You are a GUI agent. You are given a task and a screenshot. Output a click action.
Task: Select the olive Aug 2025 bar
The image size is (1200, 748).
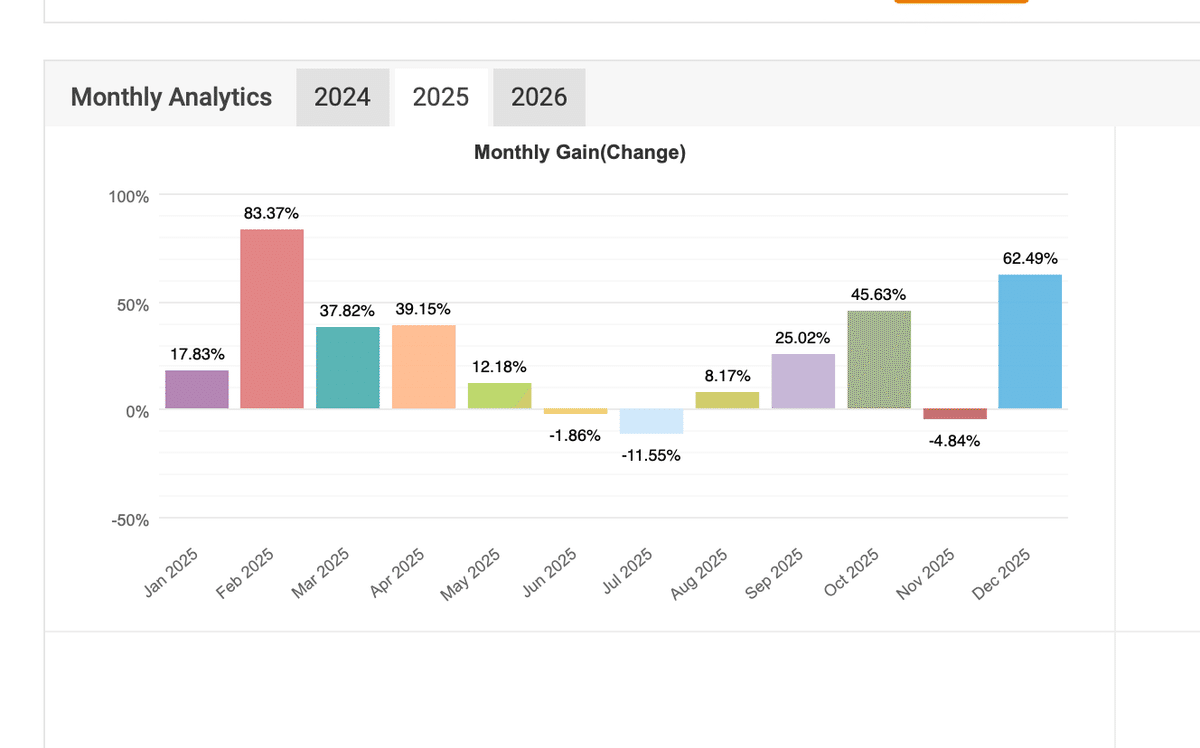tap(727, 399)
